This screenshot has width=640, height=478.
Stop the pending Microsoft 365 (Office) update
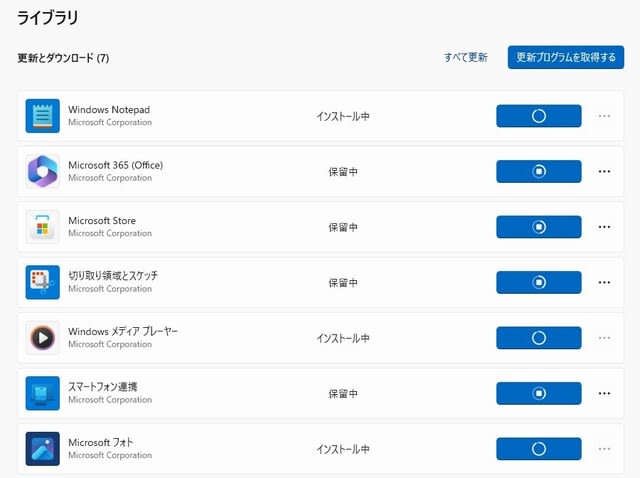[539, 171]
